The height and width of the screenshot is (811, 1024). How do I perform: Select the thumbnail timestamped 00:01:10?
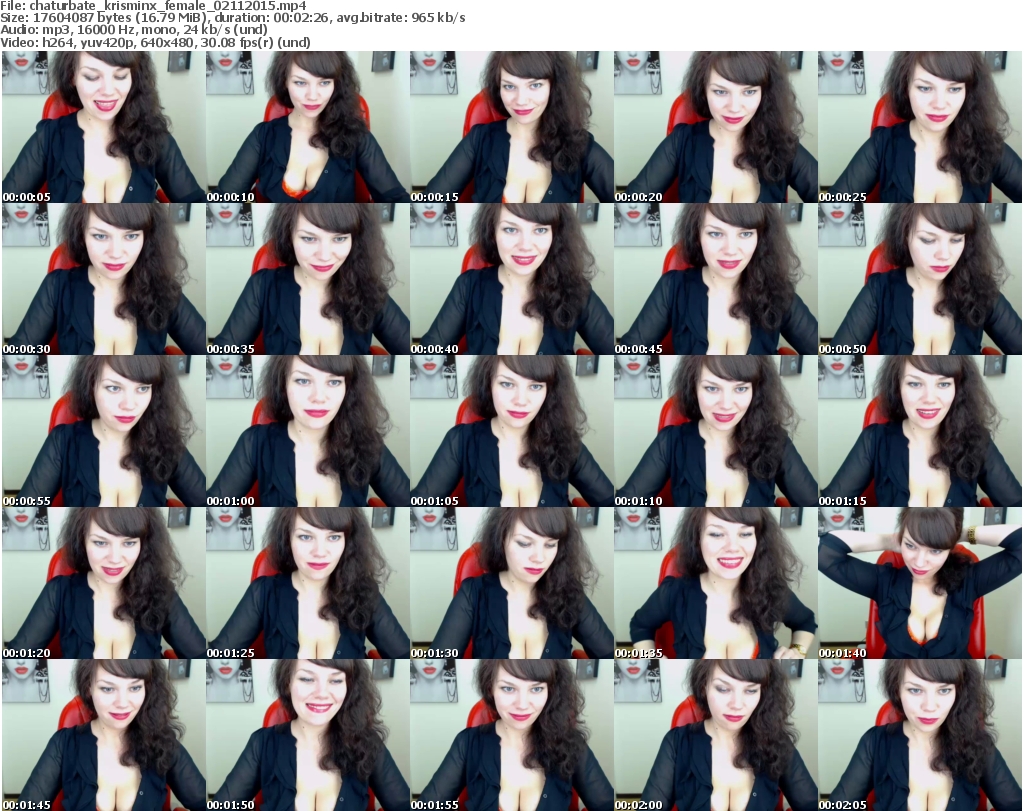click(716, 432)
